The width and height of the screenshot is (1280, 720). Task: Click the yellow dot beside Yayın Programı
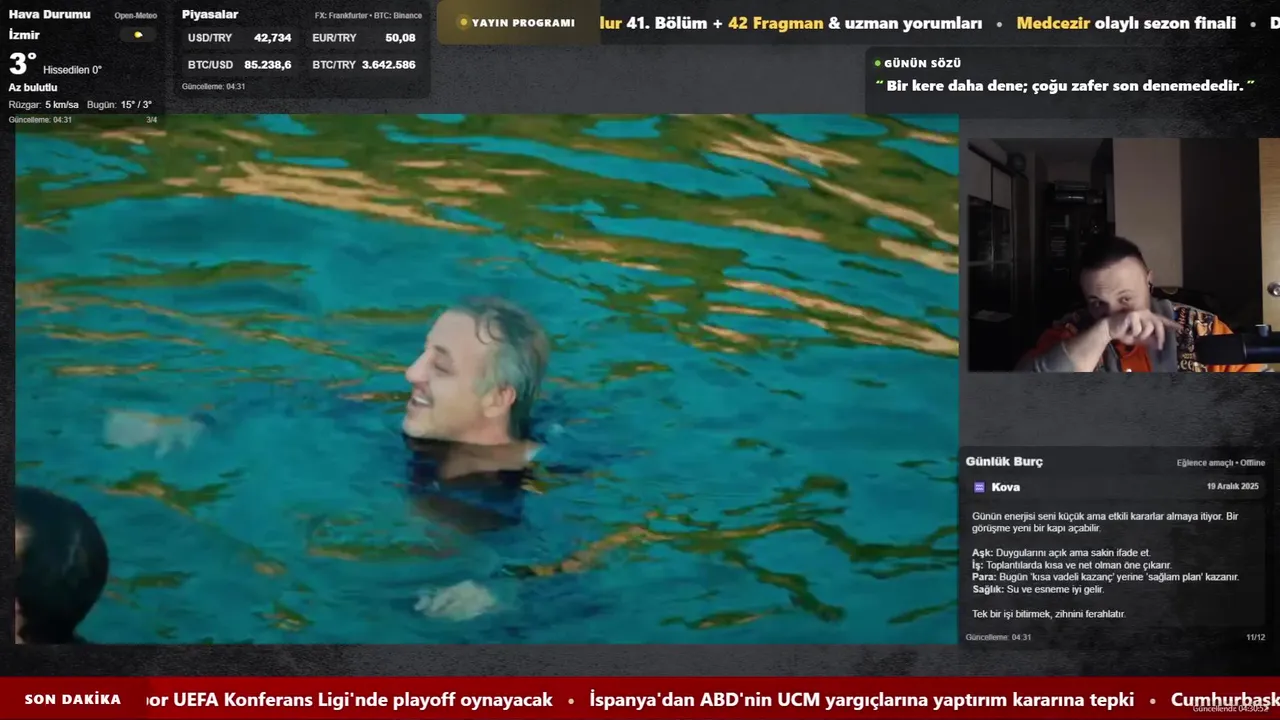pos(463,23)
